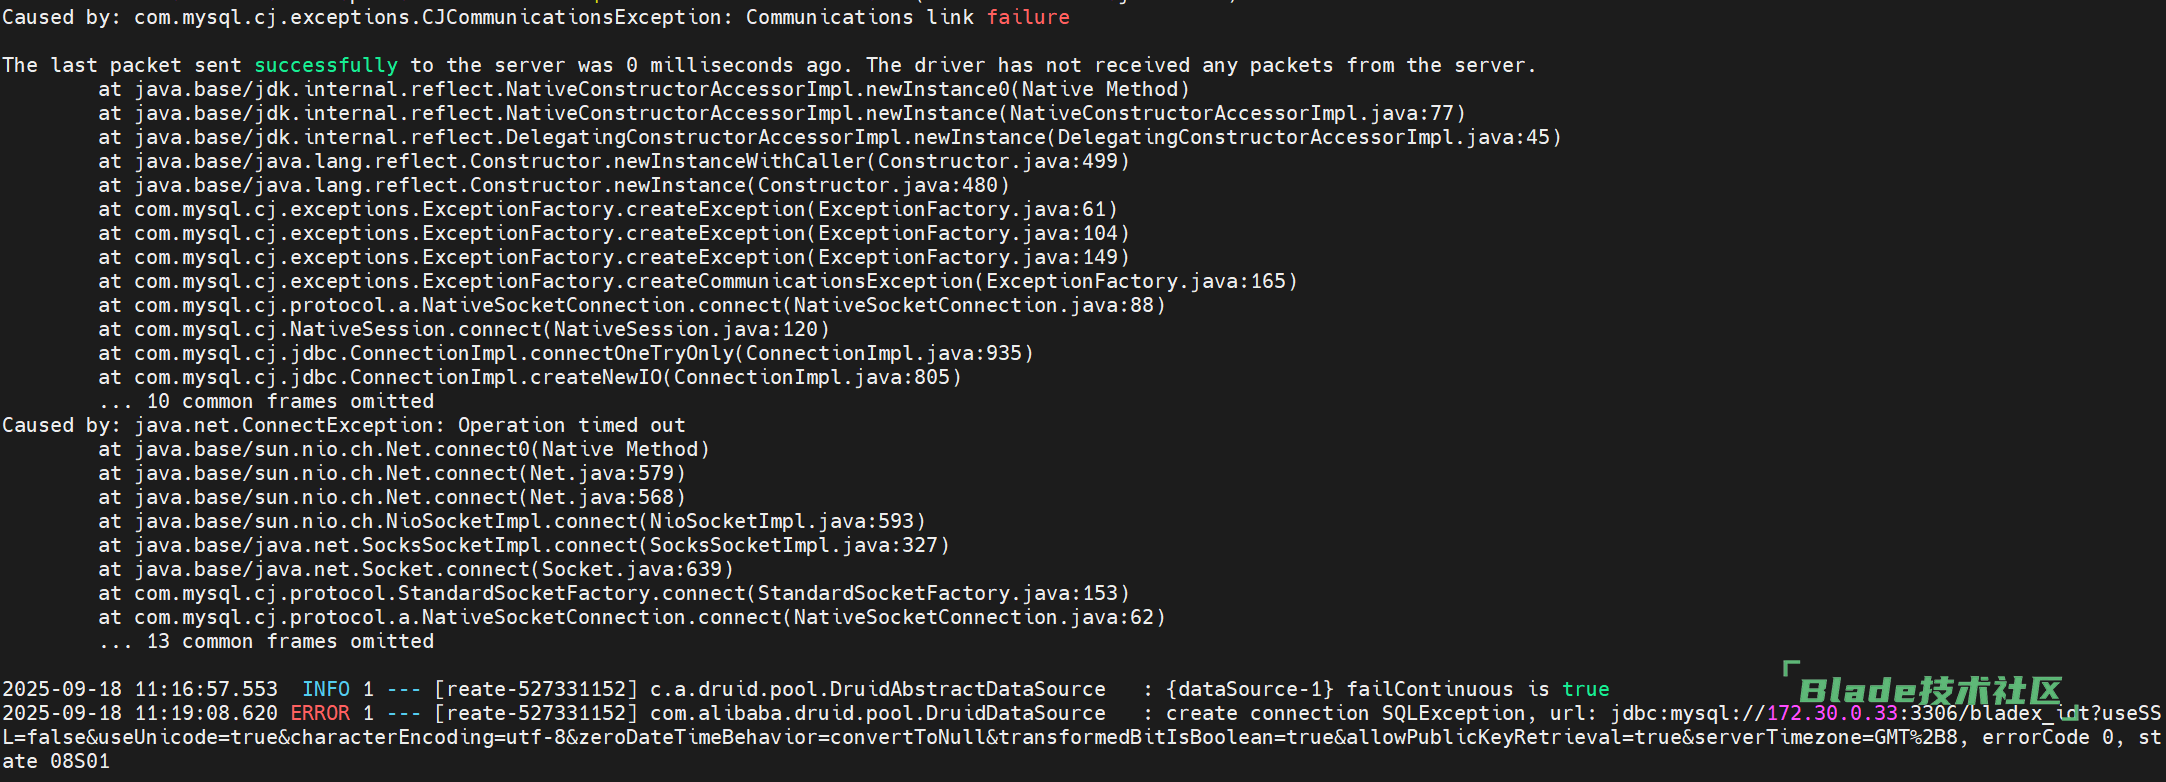The image size is (2166, 782).
Task: Select the red ERROR log level label
Action: click(320, 713)
